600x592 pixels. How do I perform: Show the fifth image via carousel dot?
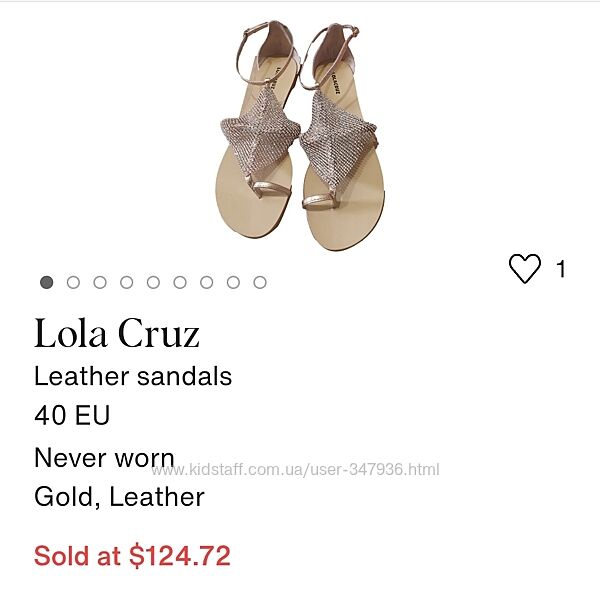click(x=153, y=282)
